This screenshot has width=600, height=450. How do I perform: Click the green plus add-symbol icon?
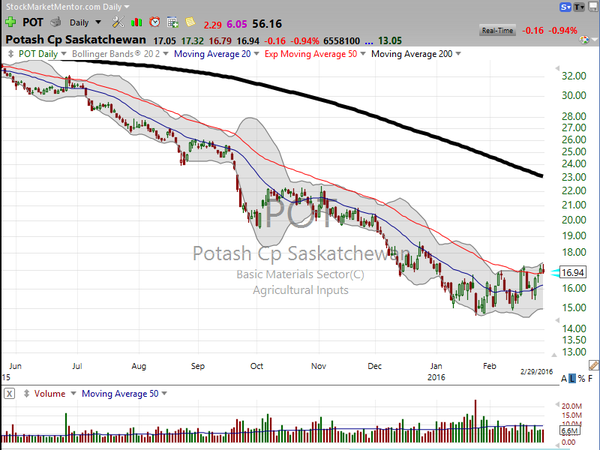tap(10, 22)
